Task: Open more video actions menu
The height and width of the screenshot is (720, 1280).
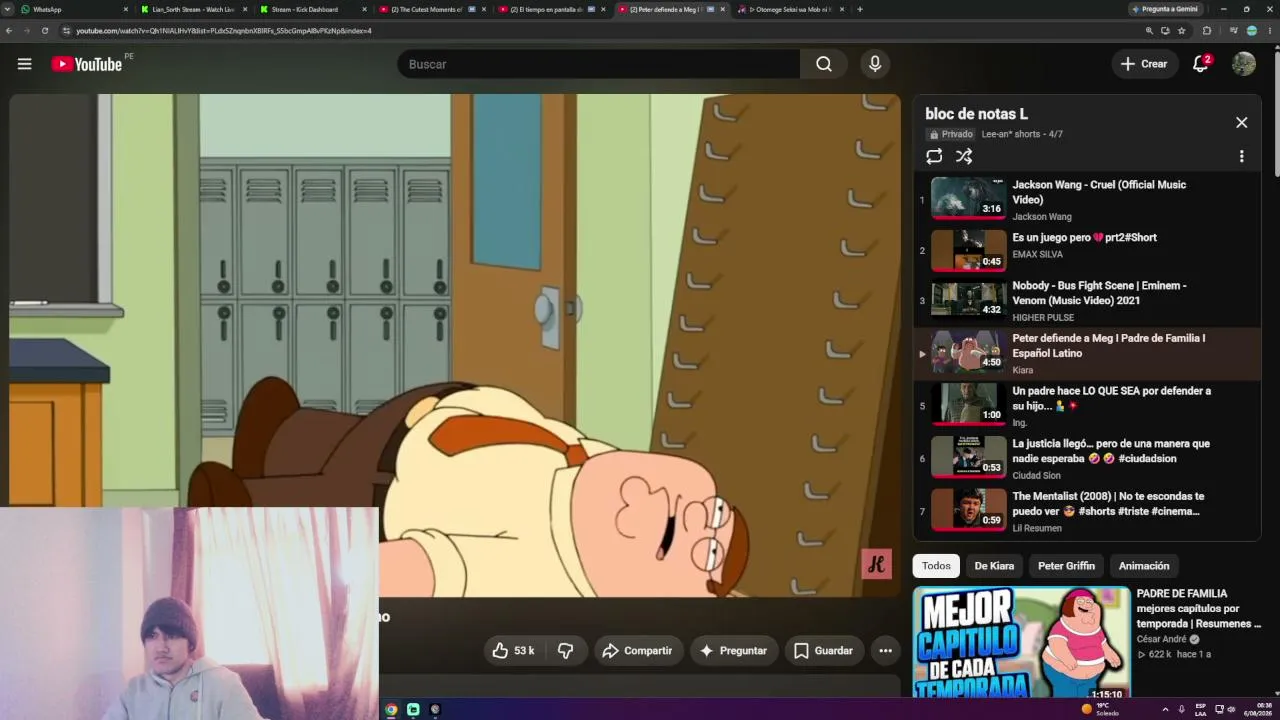Action: (885, 651)
